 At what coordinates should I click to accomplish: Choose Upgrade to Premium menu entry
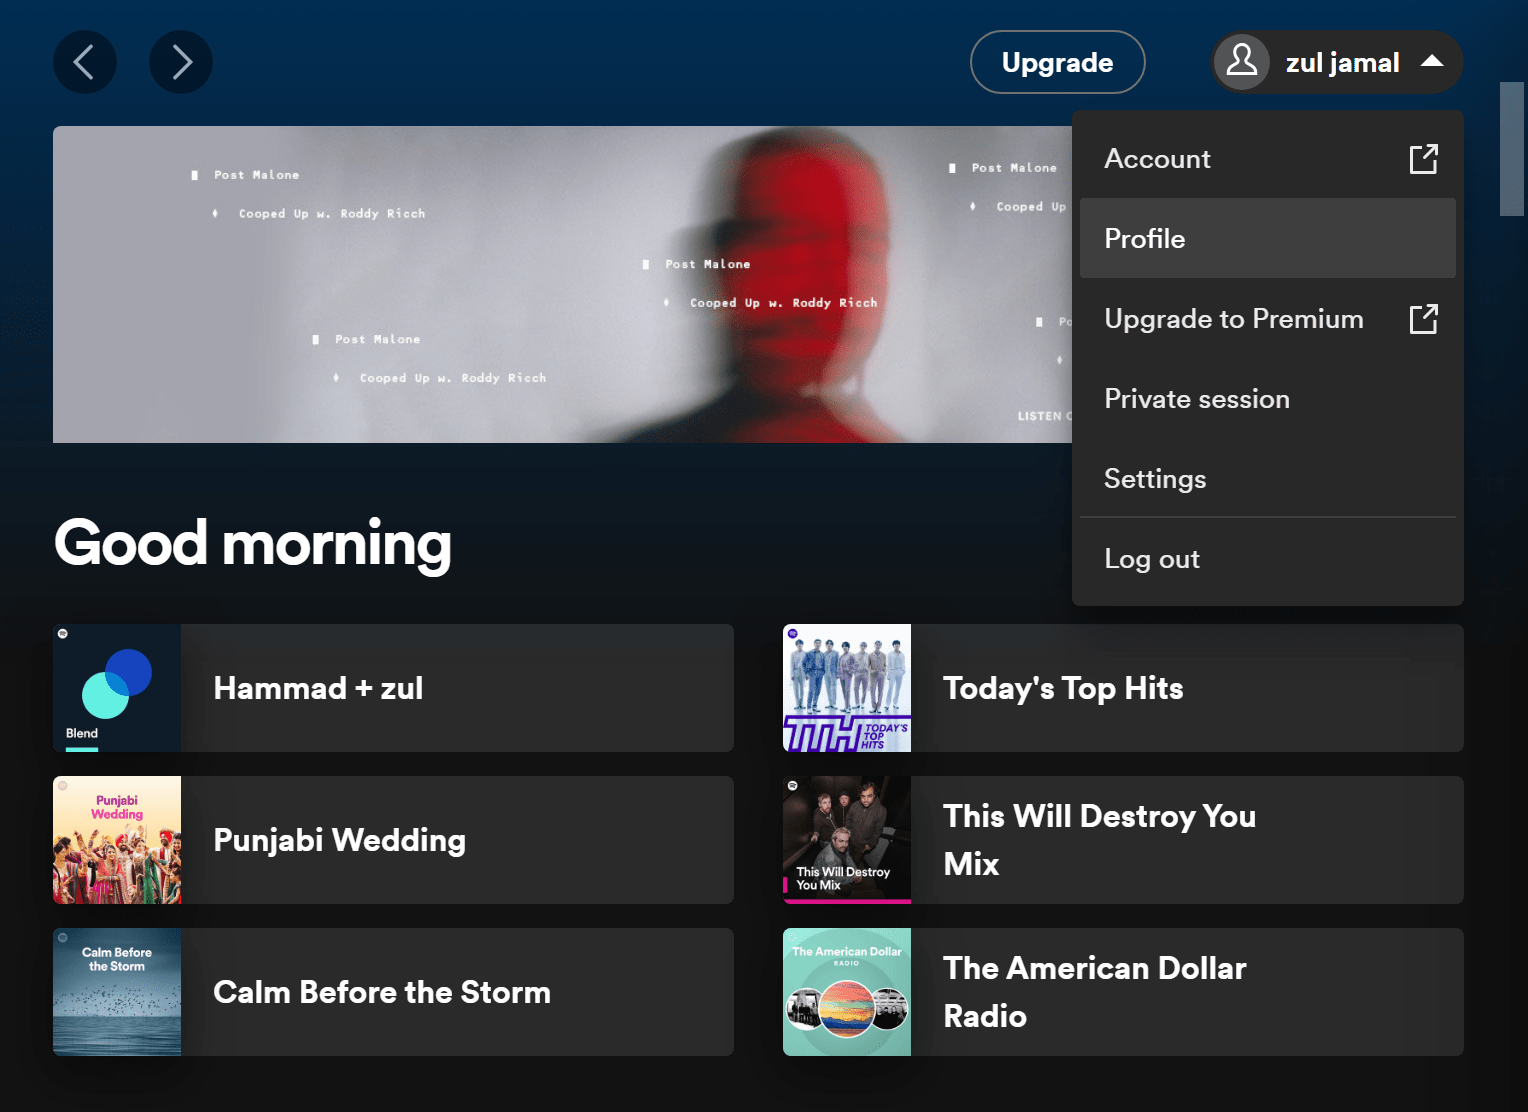1268,318
